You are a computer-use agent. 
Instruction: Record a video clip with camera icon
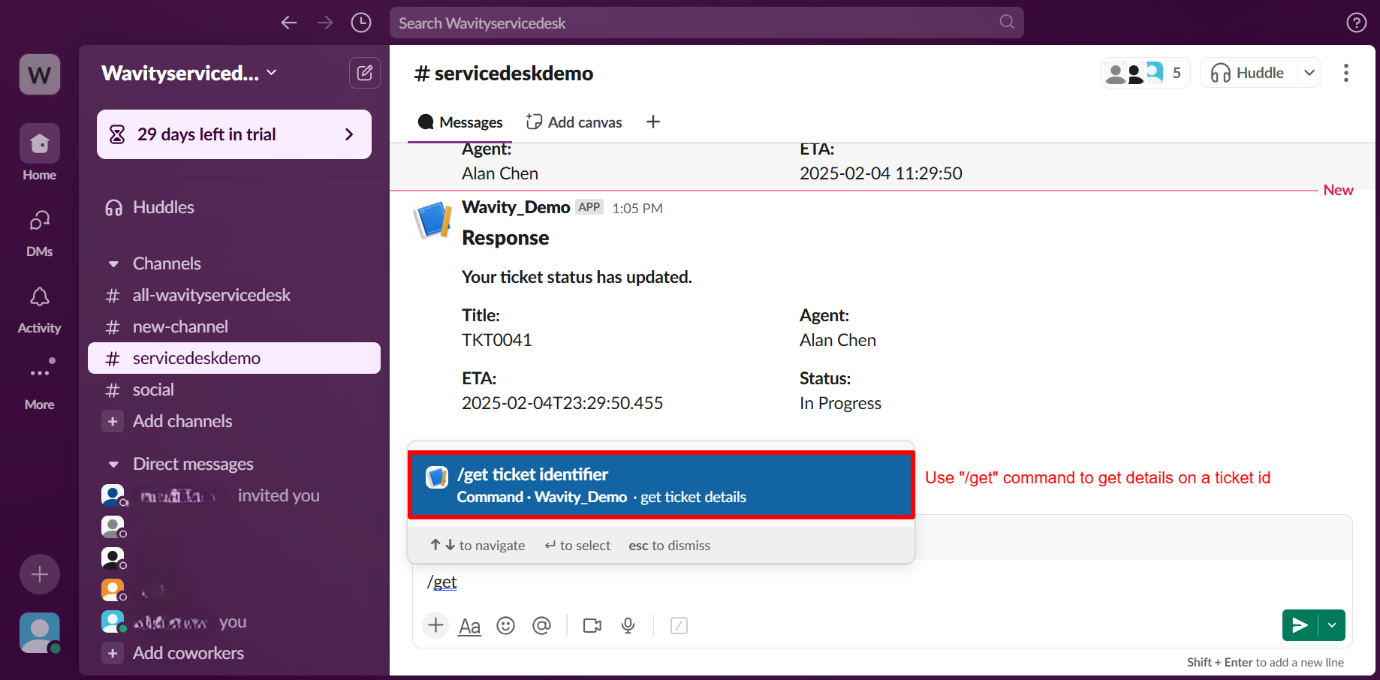(x=592, y=625)
